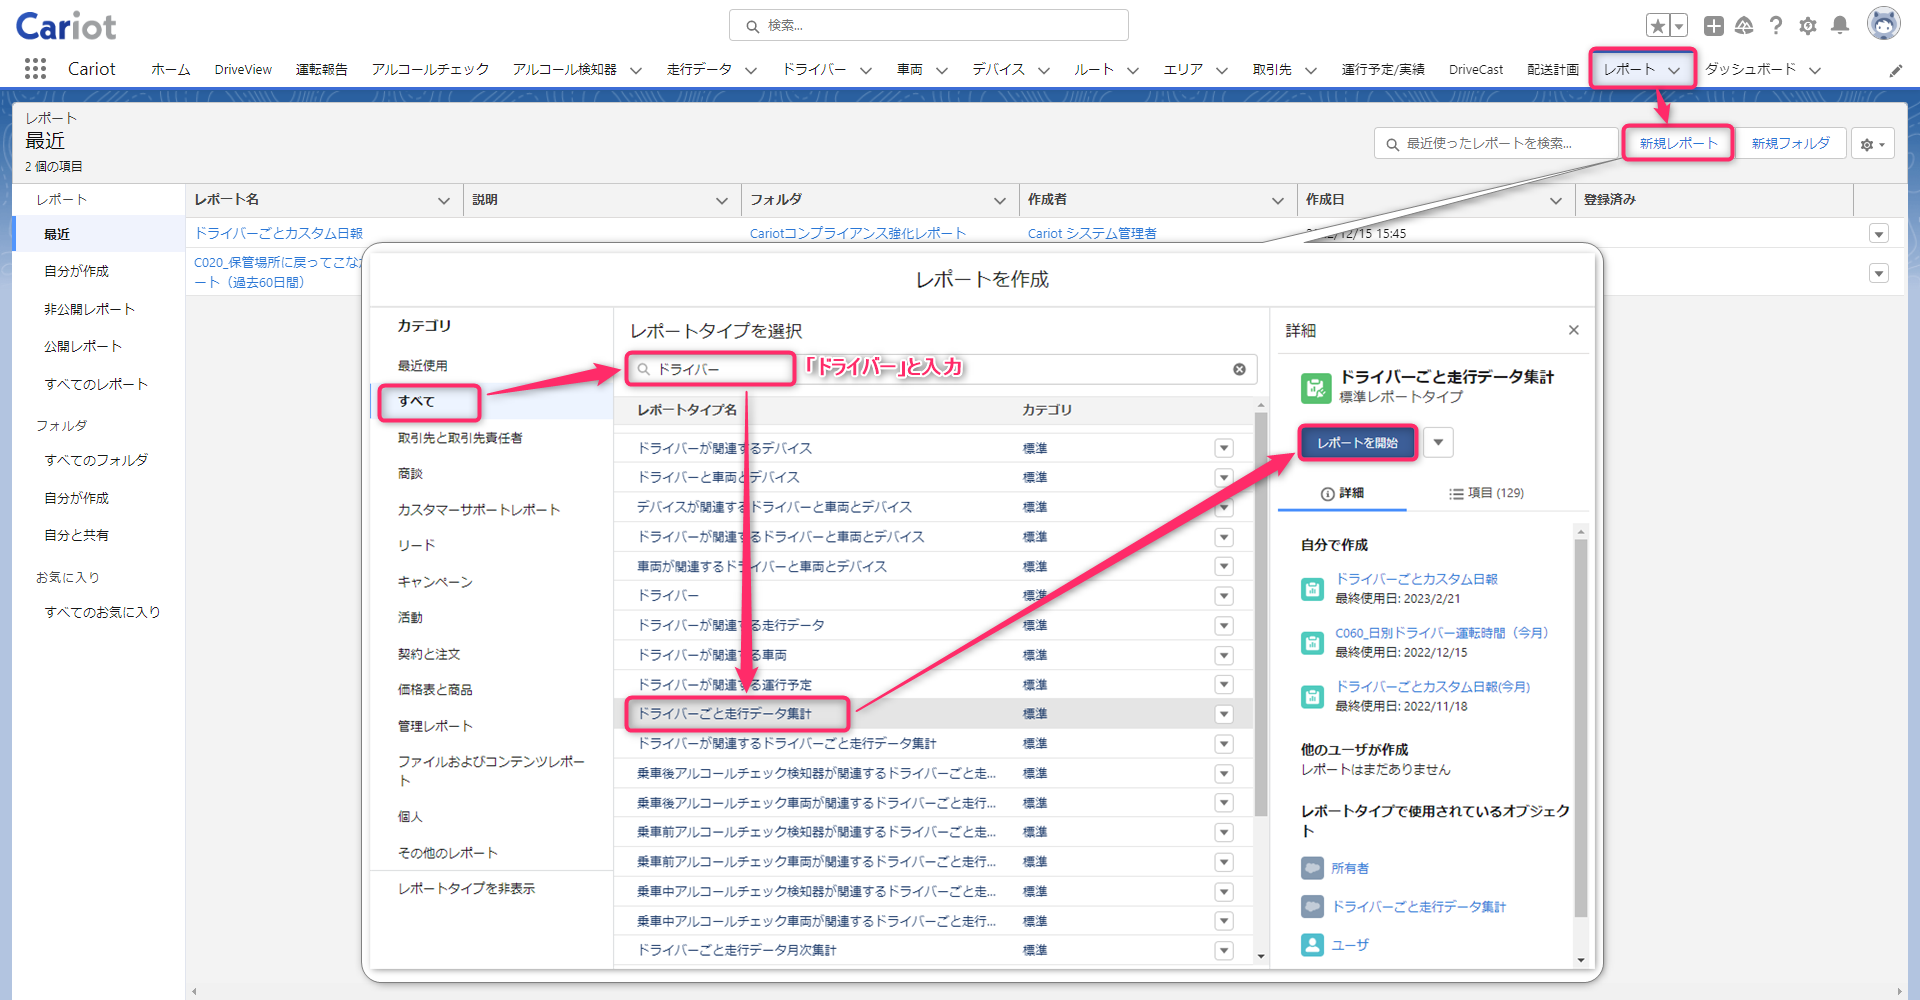Click the ドライバーごと走行データ集計 object link
This screenshot has width=1920, height=1000.
pyautogui.click(x=1418, y=907)
